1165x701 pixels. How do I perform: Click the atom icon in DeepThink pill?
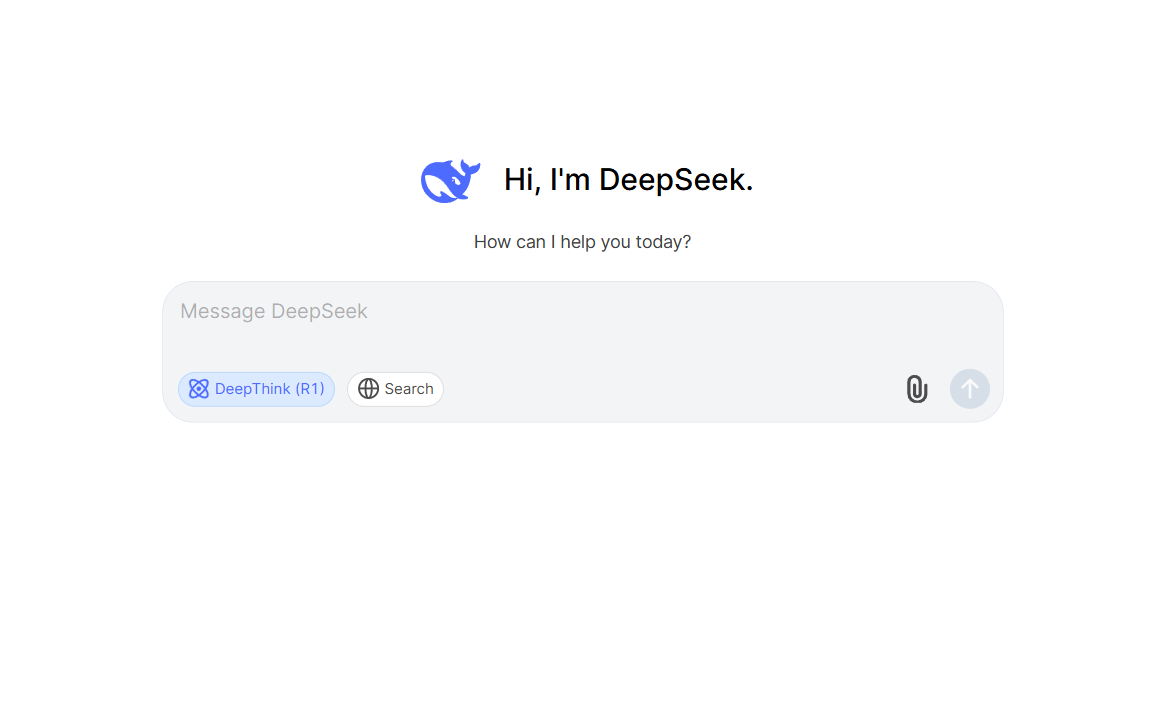click(198, 389)
